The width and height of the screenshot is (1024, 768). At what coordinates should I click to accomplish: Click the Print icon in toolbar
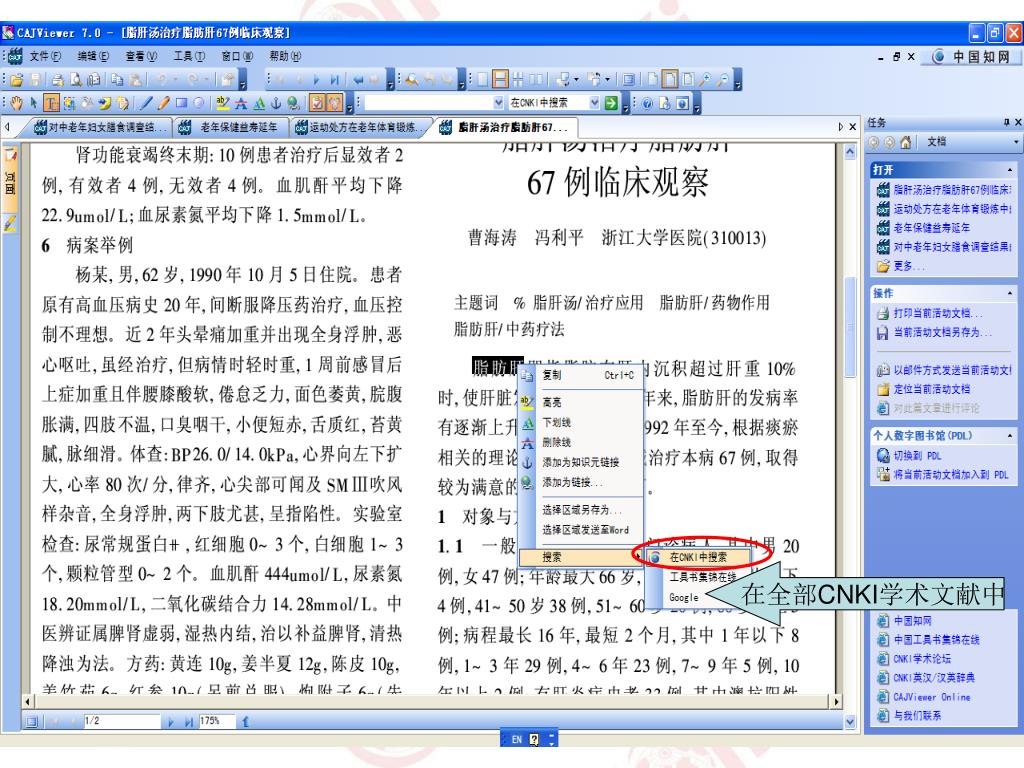(x=57, y=80)
